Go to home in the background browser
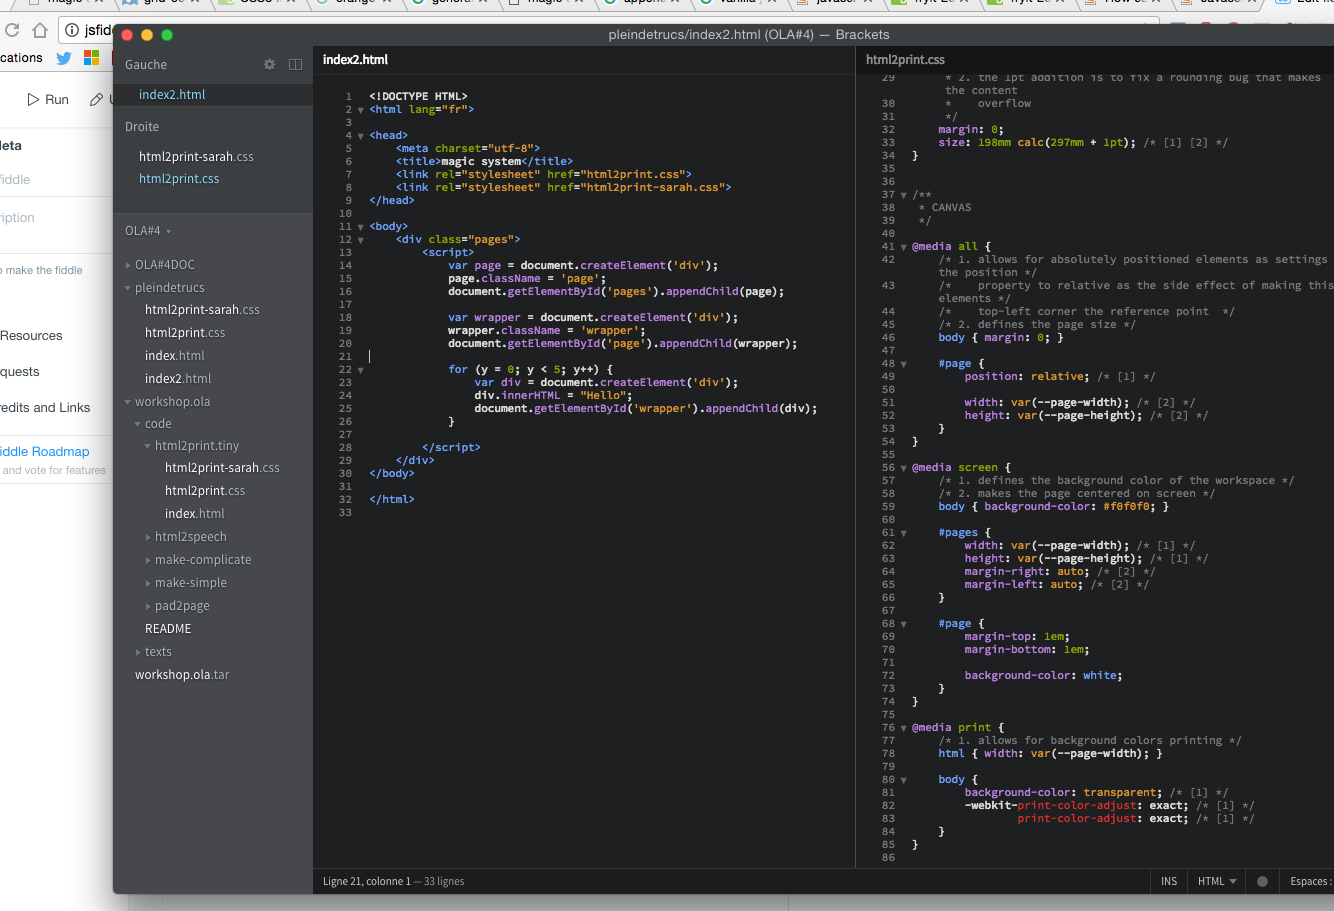This screenshot has width=1334, height=911. [40, 30]
